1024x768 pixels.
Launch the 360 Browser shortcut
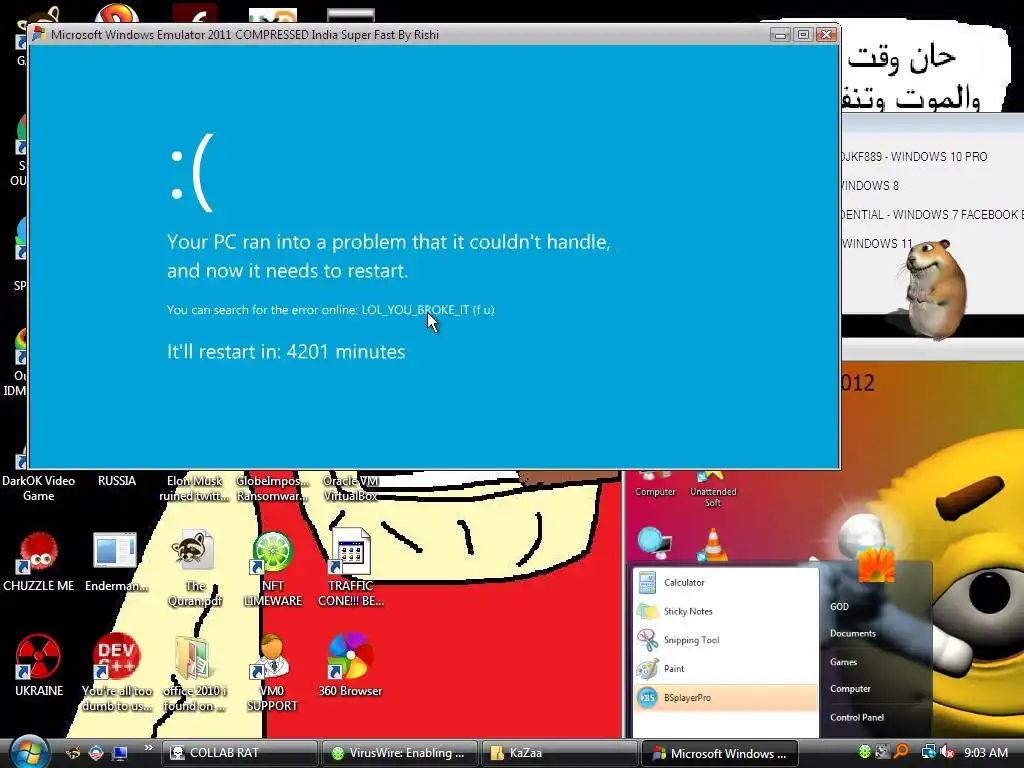pos(351,665)
